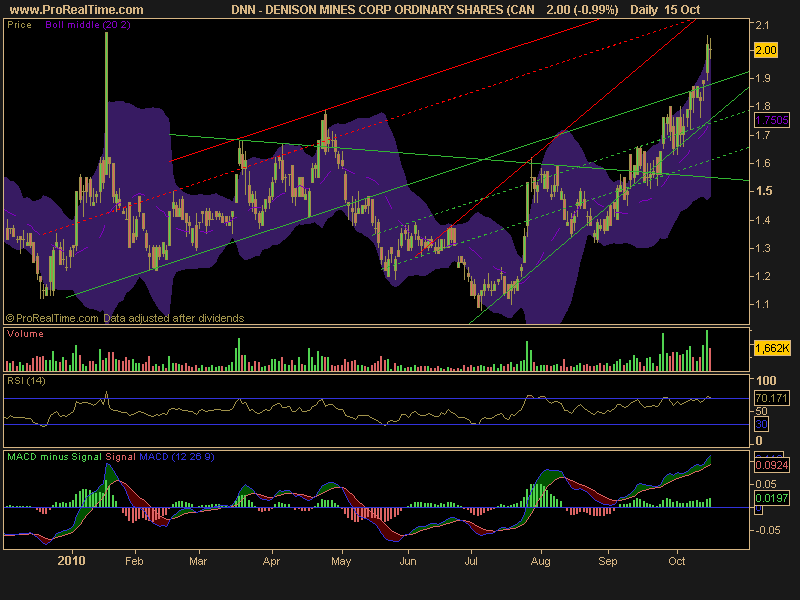Screen dimensions: 800x600
Task: Click the www.ProRealTime.com header text
Action: point(77,9)
